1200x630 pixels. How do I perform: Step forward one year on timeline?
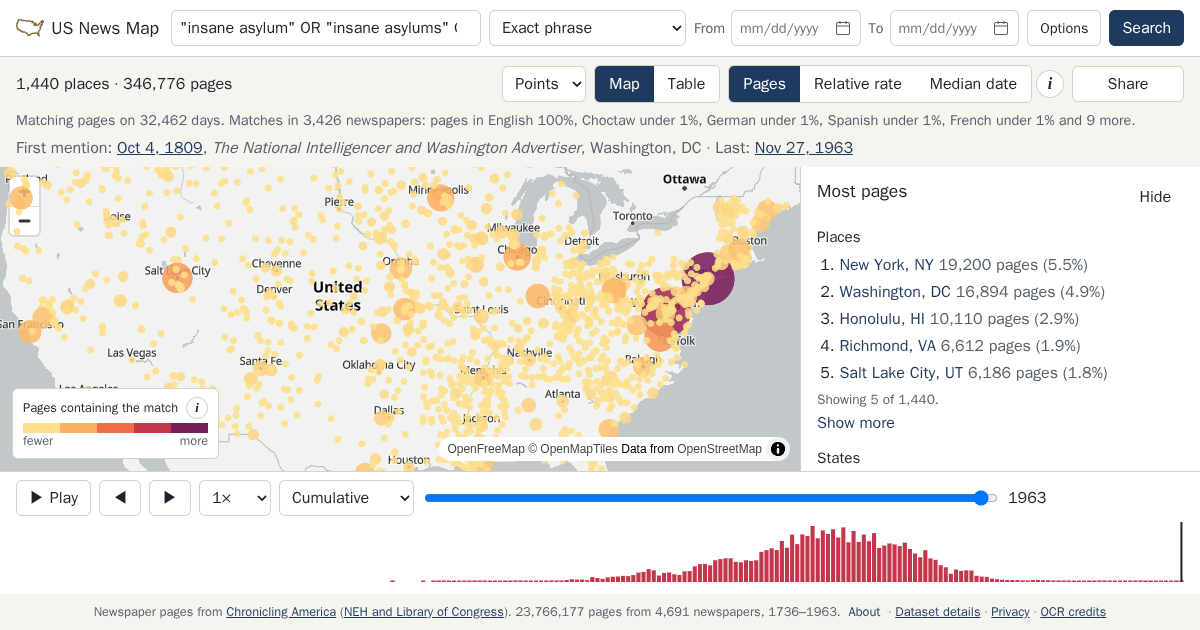170,498
